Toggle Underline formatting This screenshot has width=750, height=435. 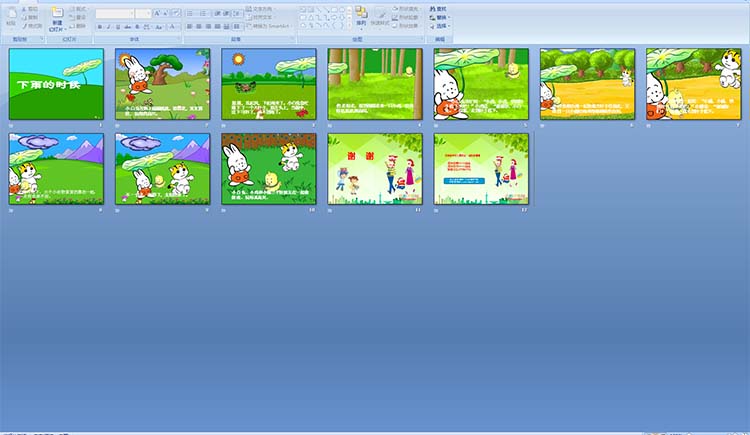click(118, 27)
